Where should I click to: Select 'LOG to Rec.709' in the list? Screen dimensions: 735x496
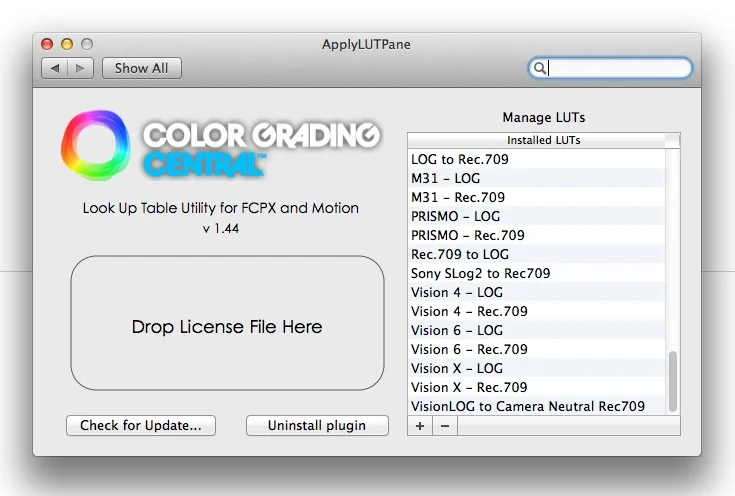coord(536,159)
